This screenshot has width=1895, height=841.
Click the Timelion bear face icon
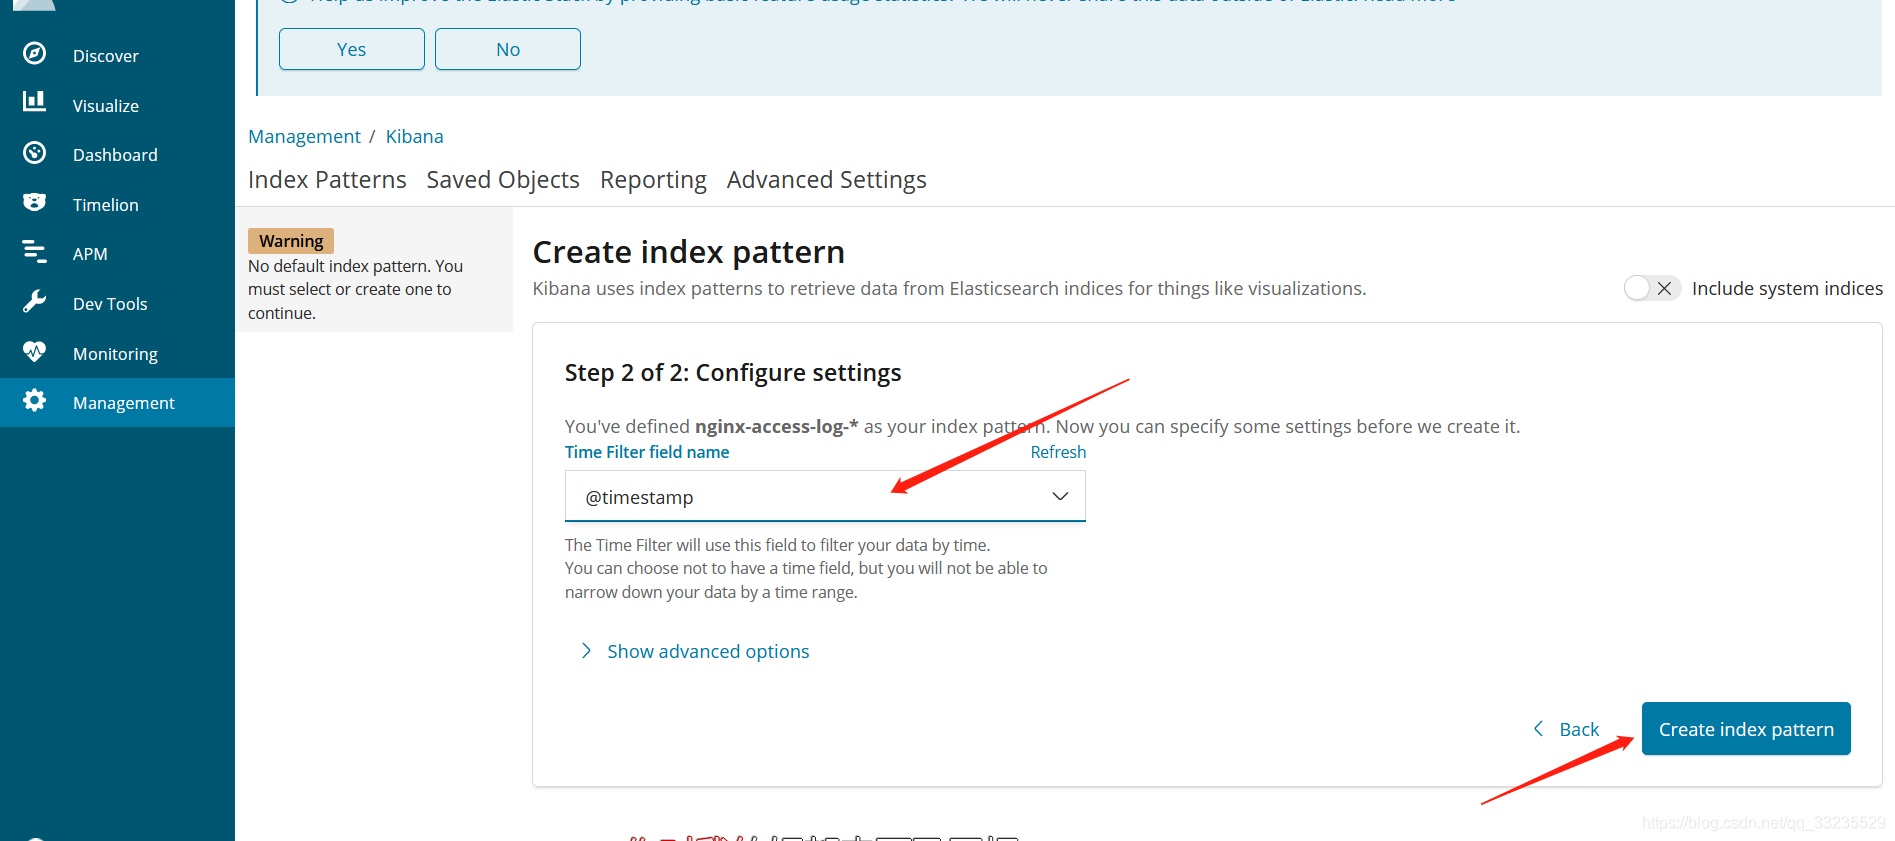pyautogui.click(x=34, y=202)
